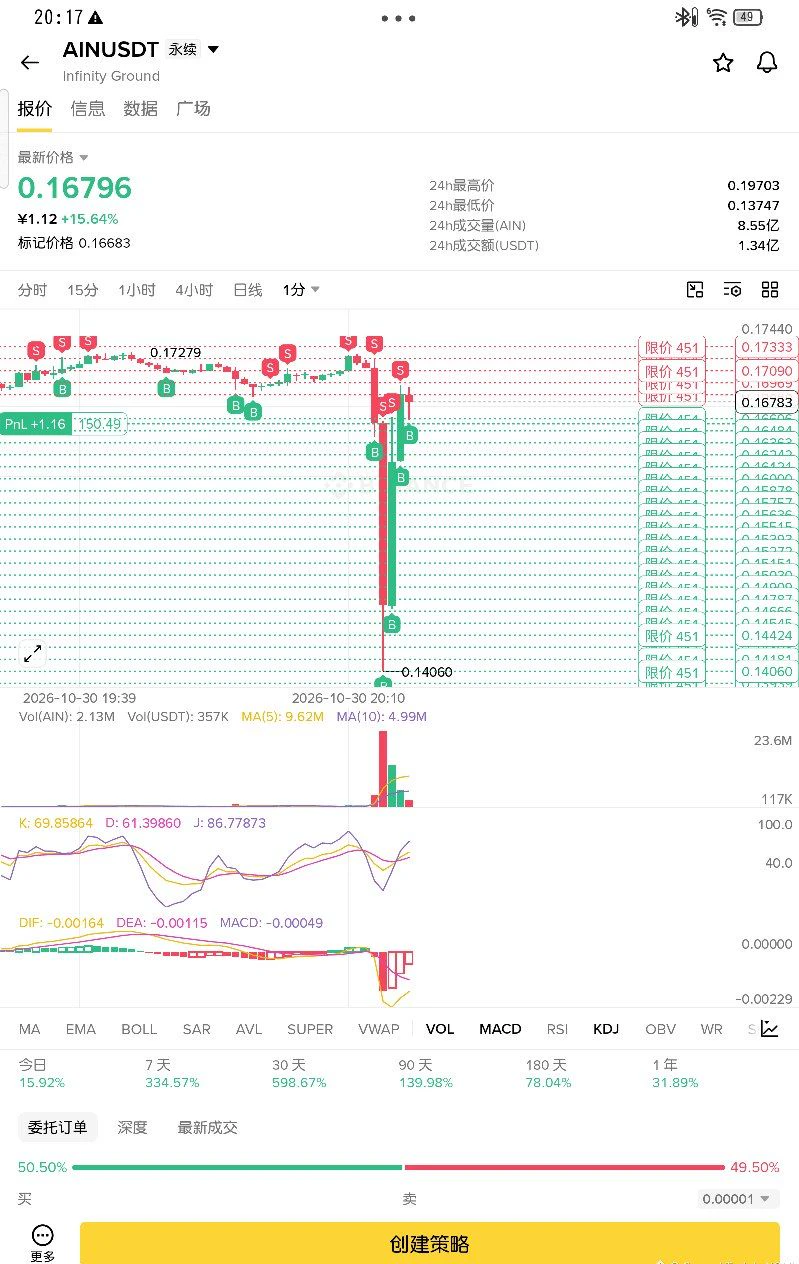Tap the 限价 451 order at 0.17090
Viewport: 799px width, 1264px height.
pyautogui.click(x=672, y=372)
